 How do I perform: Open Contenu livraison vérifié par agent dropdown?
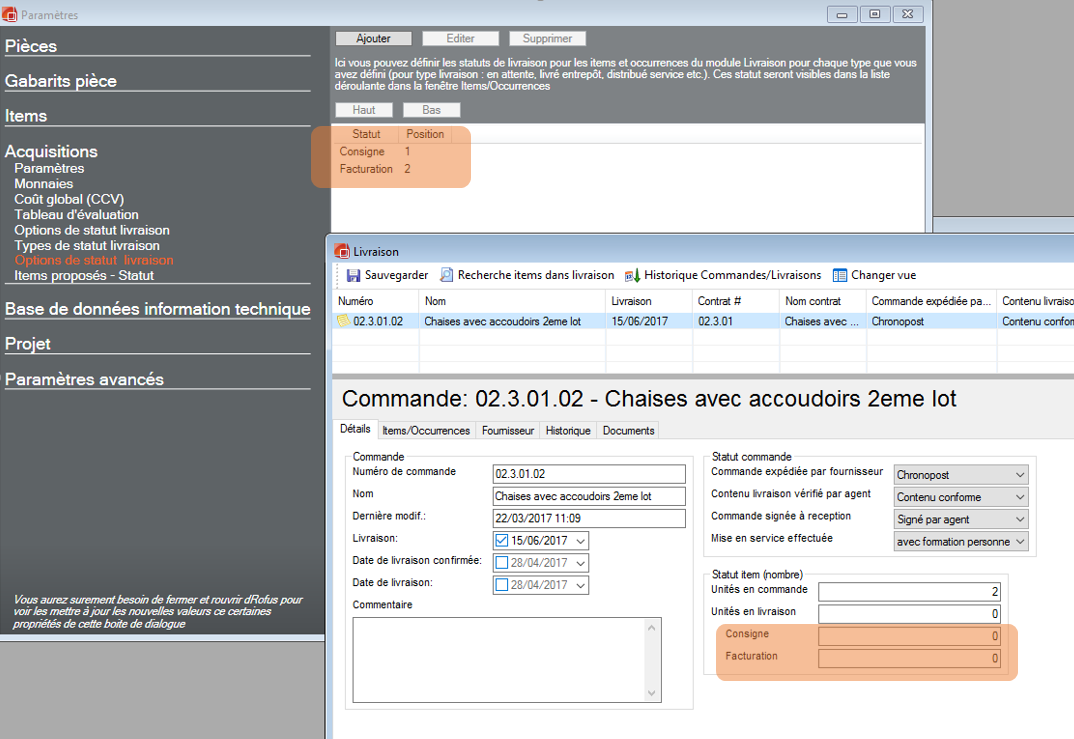1019,497
